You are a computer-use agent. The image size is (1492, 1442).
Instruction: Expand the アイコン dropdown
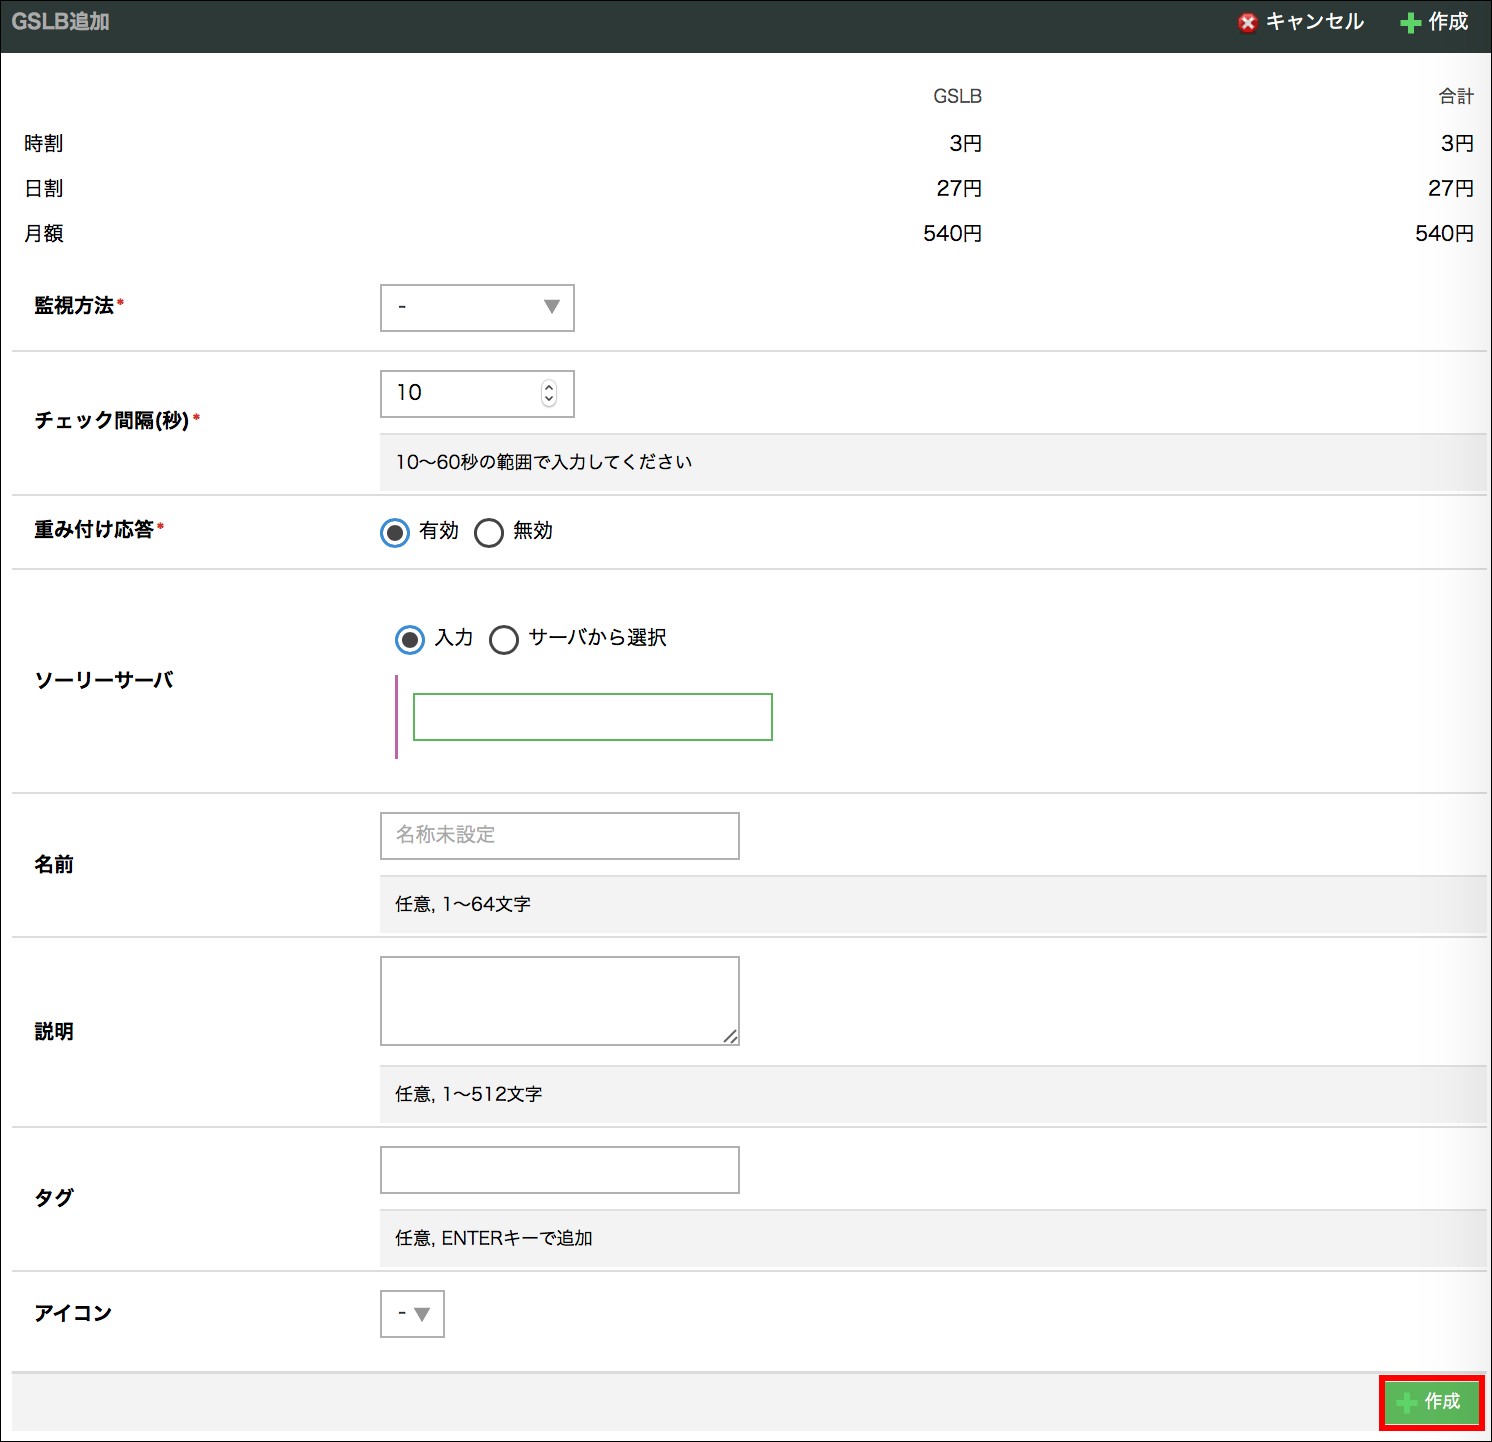click(x=412, y=1314)
